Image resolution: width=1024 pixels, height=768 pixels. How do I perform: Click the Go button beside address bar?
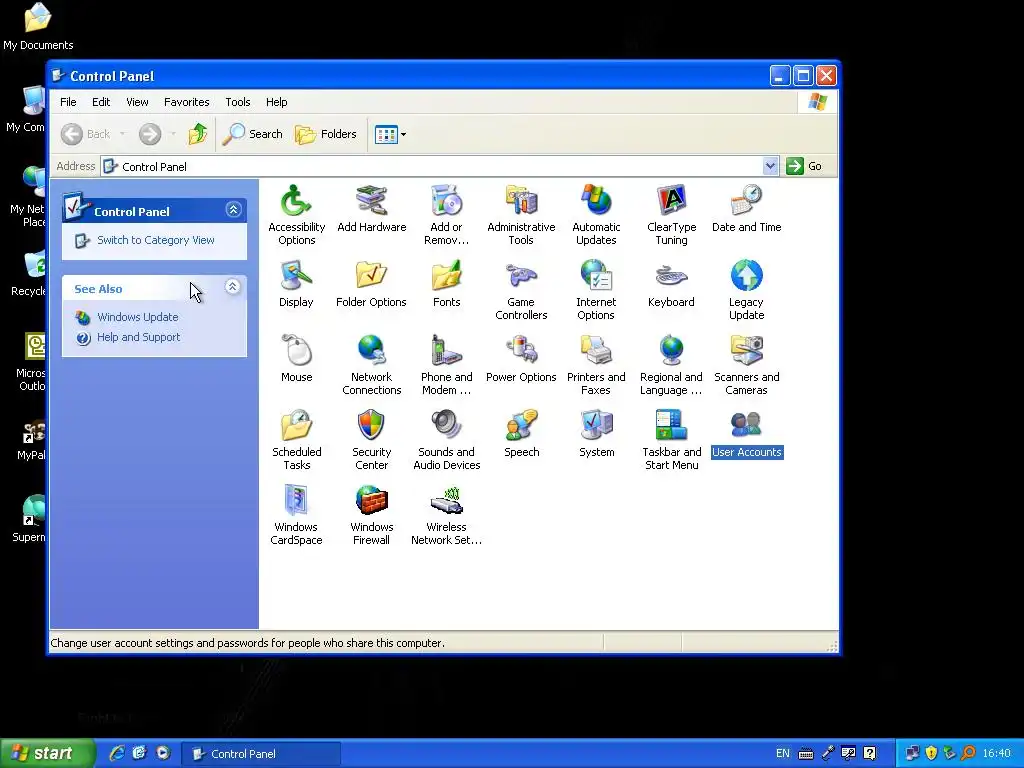point(805,166)
